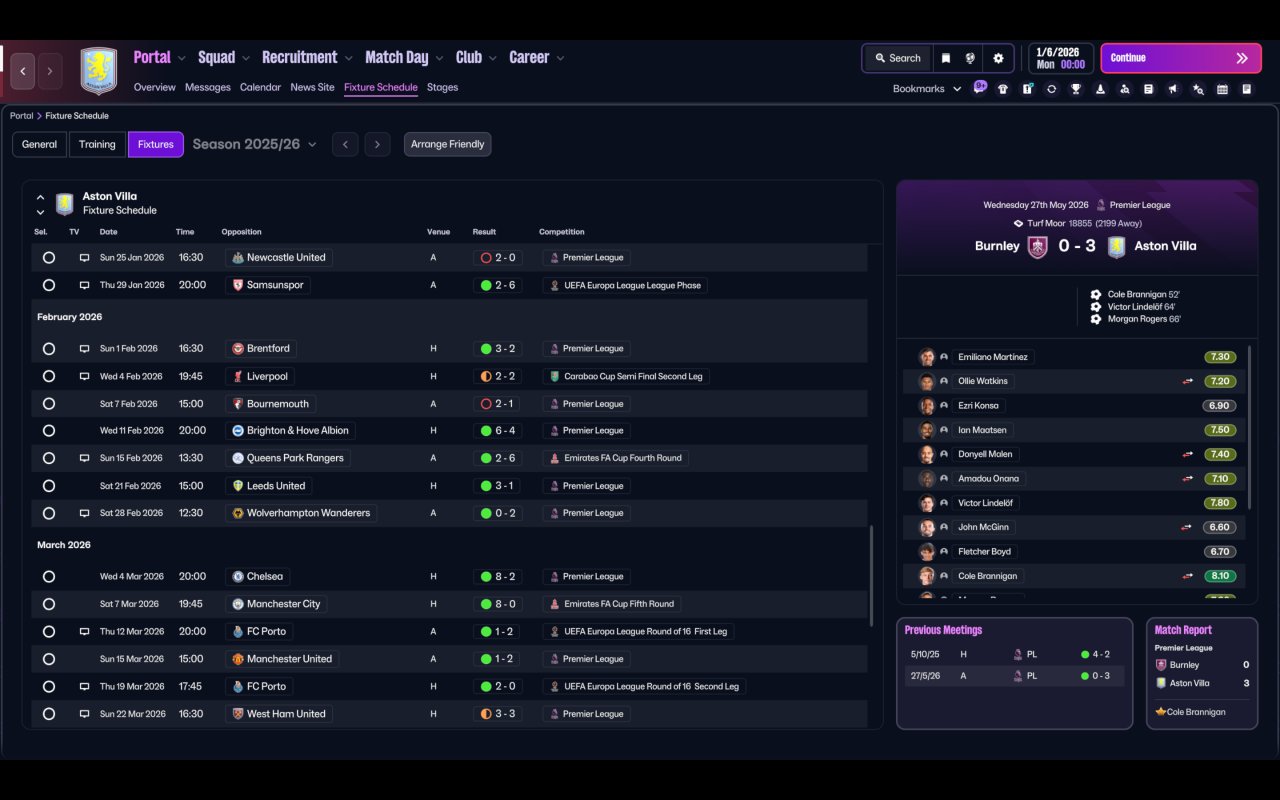
Task: Expand the Match Day menu chevron
Action: tap(439, 58)
